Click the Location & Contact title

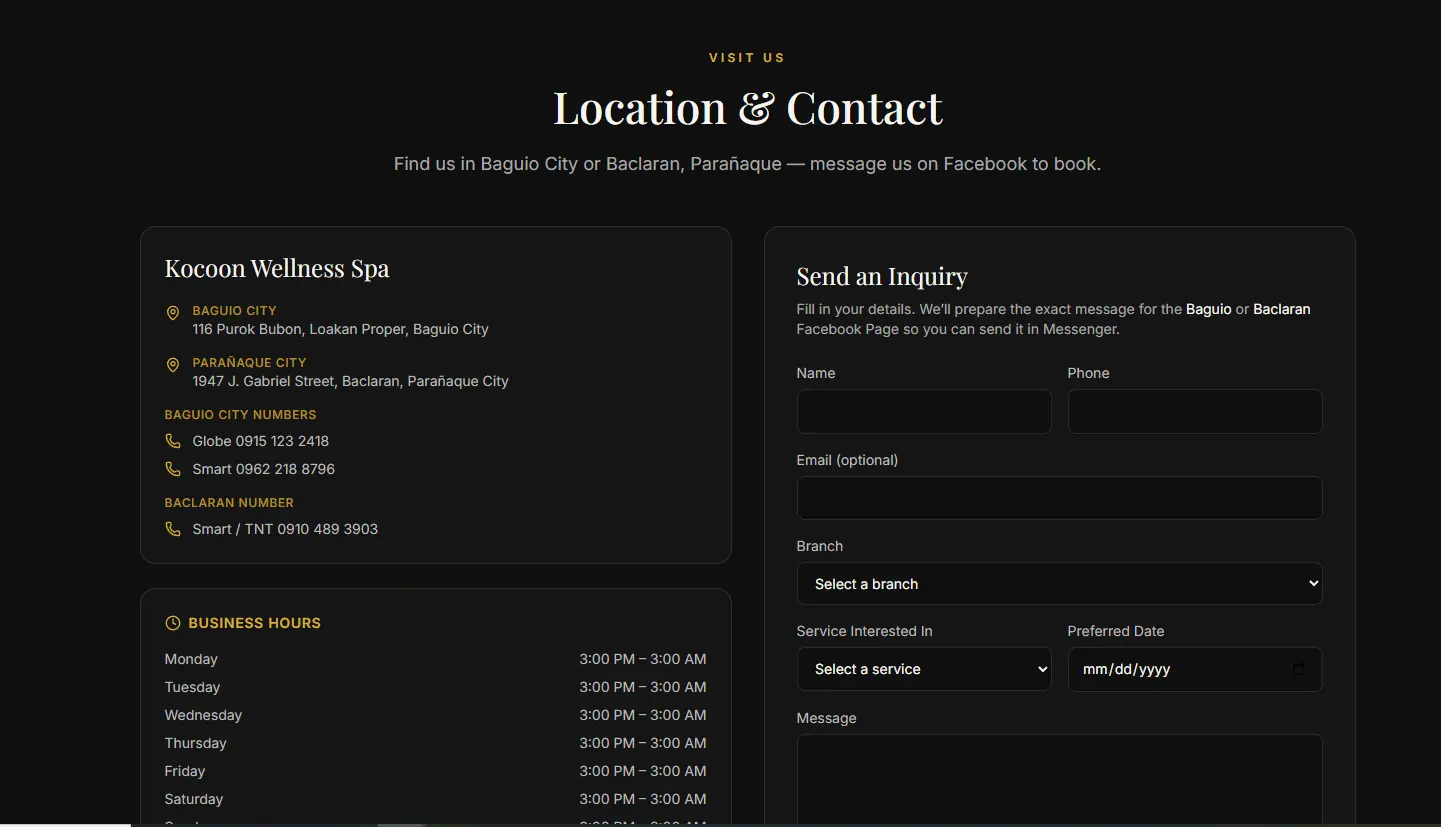(x=748, y=107)
